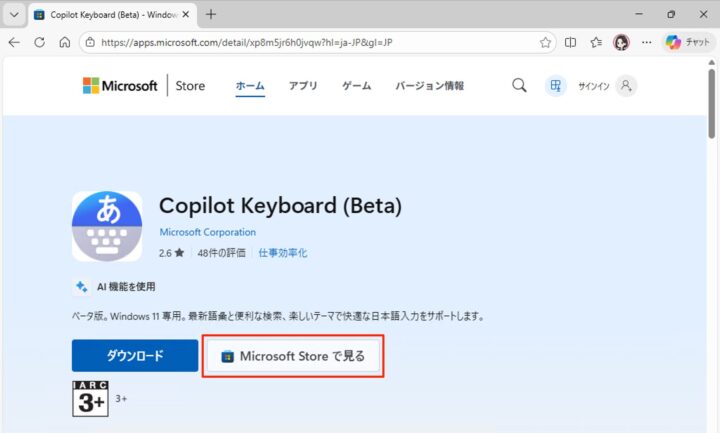Open the split screen view icon

(571, 43)
